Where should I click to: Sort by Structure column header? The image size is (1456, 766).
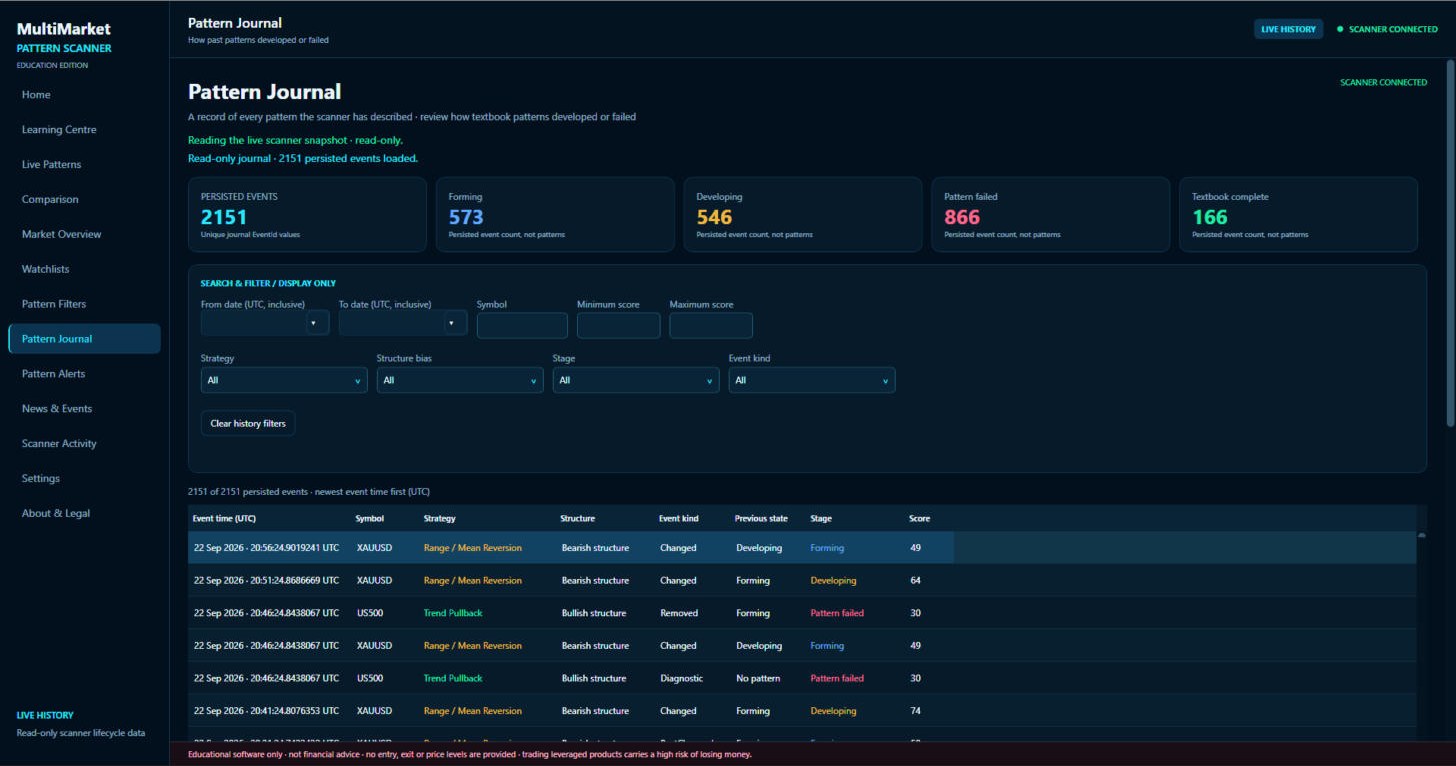pos(577,518)
